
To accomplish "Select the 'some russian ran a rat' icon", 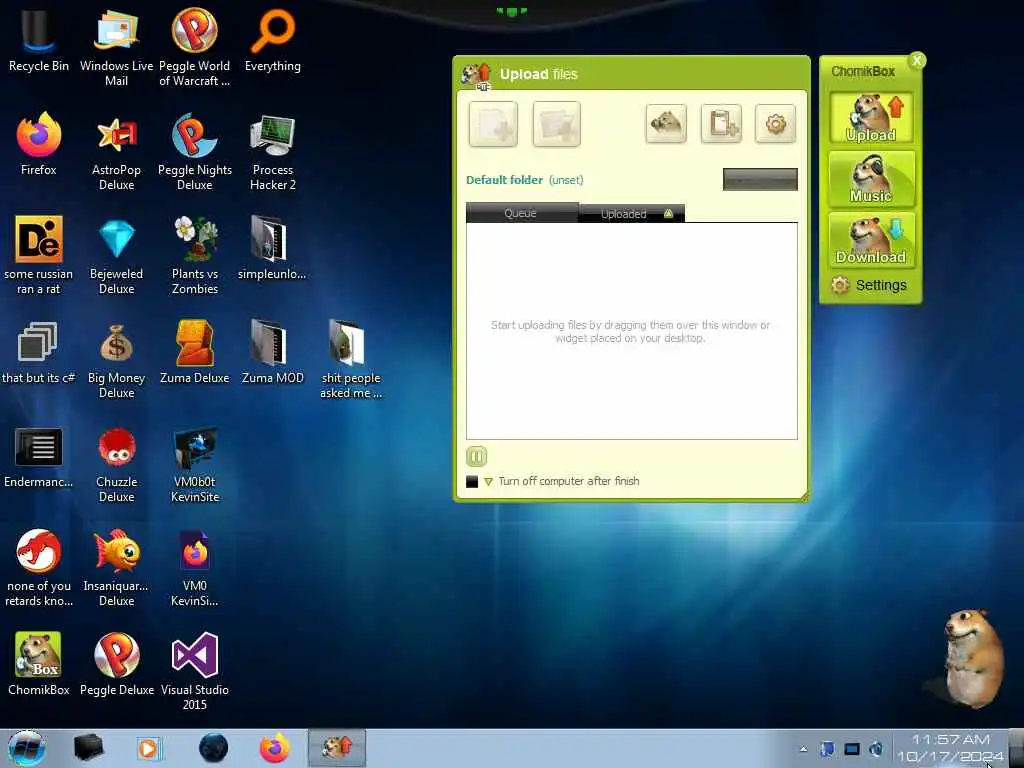I will [x=39, y=256].
